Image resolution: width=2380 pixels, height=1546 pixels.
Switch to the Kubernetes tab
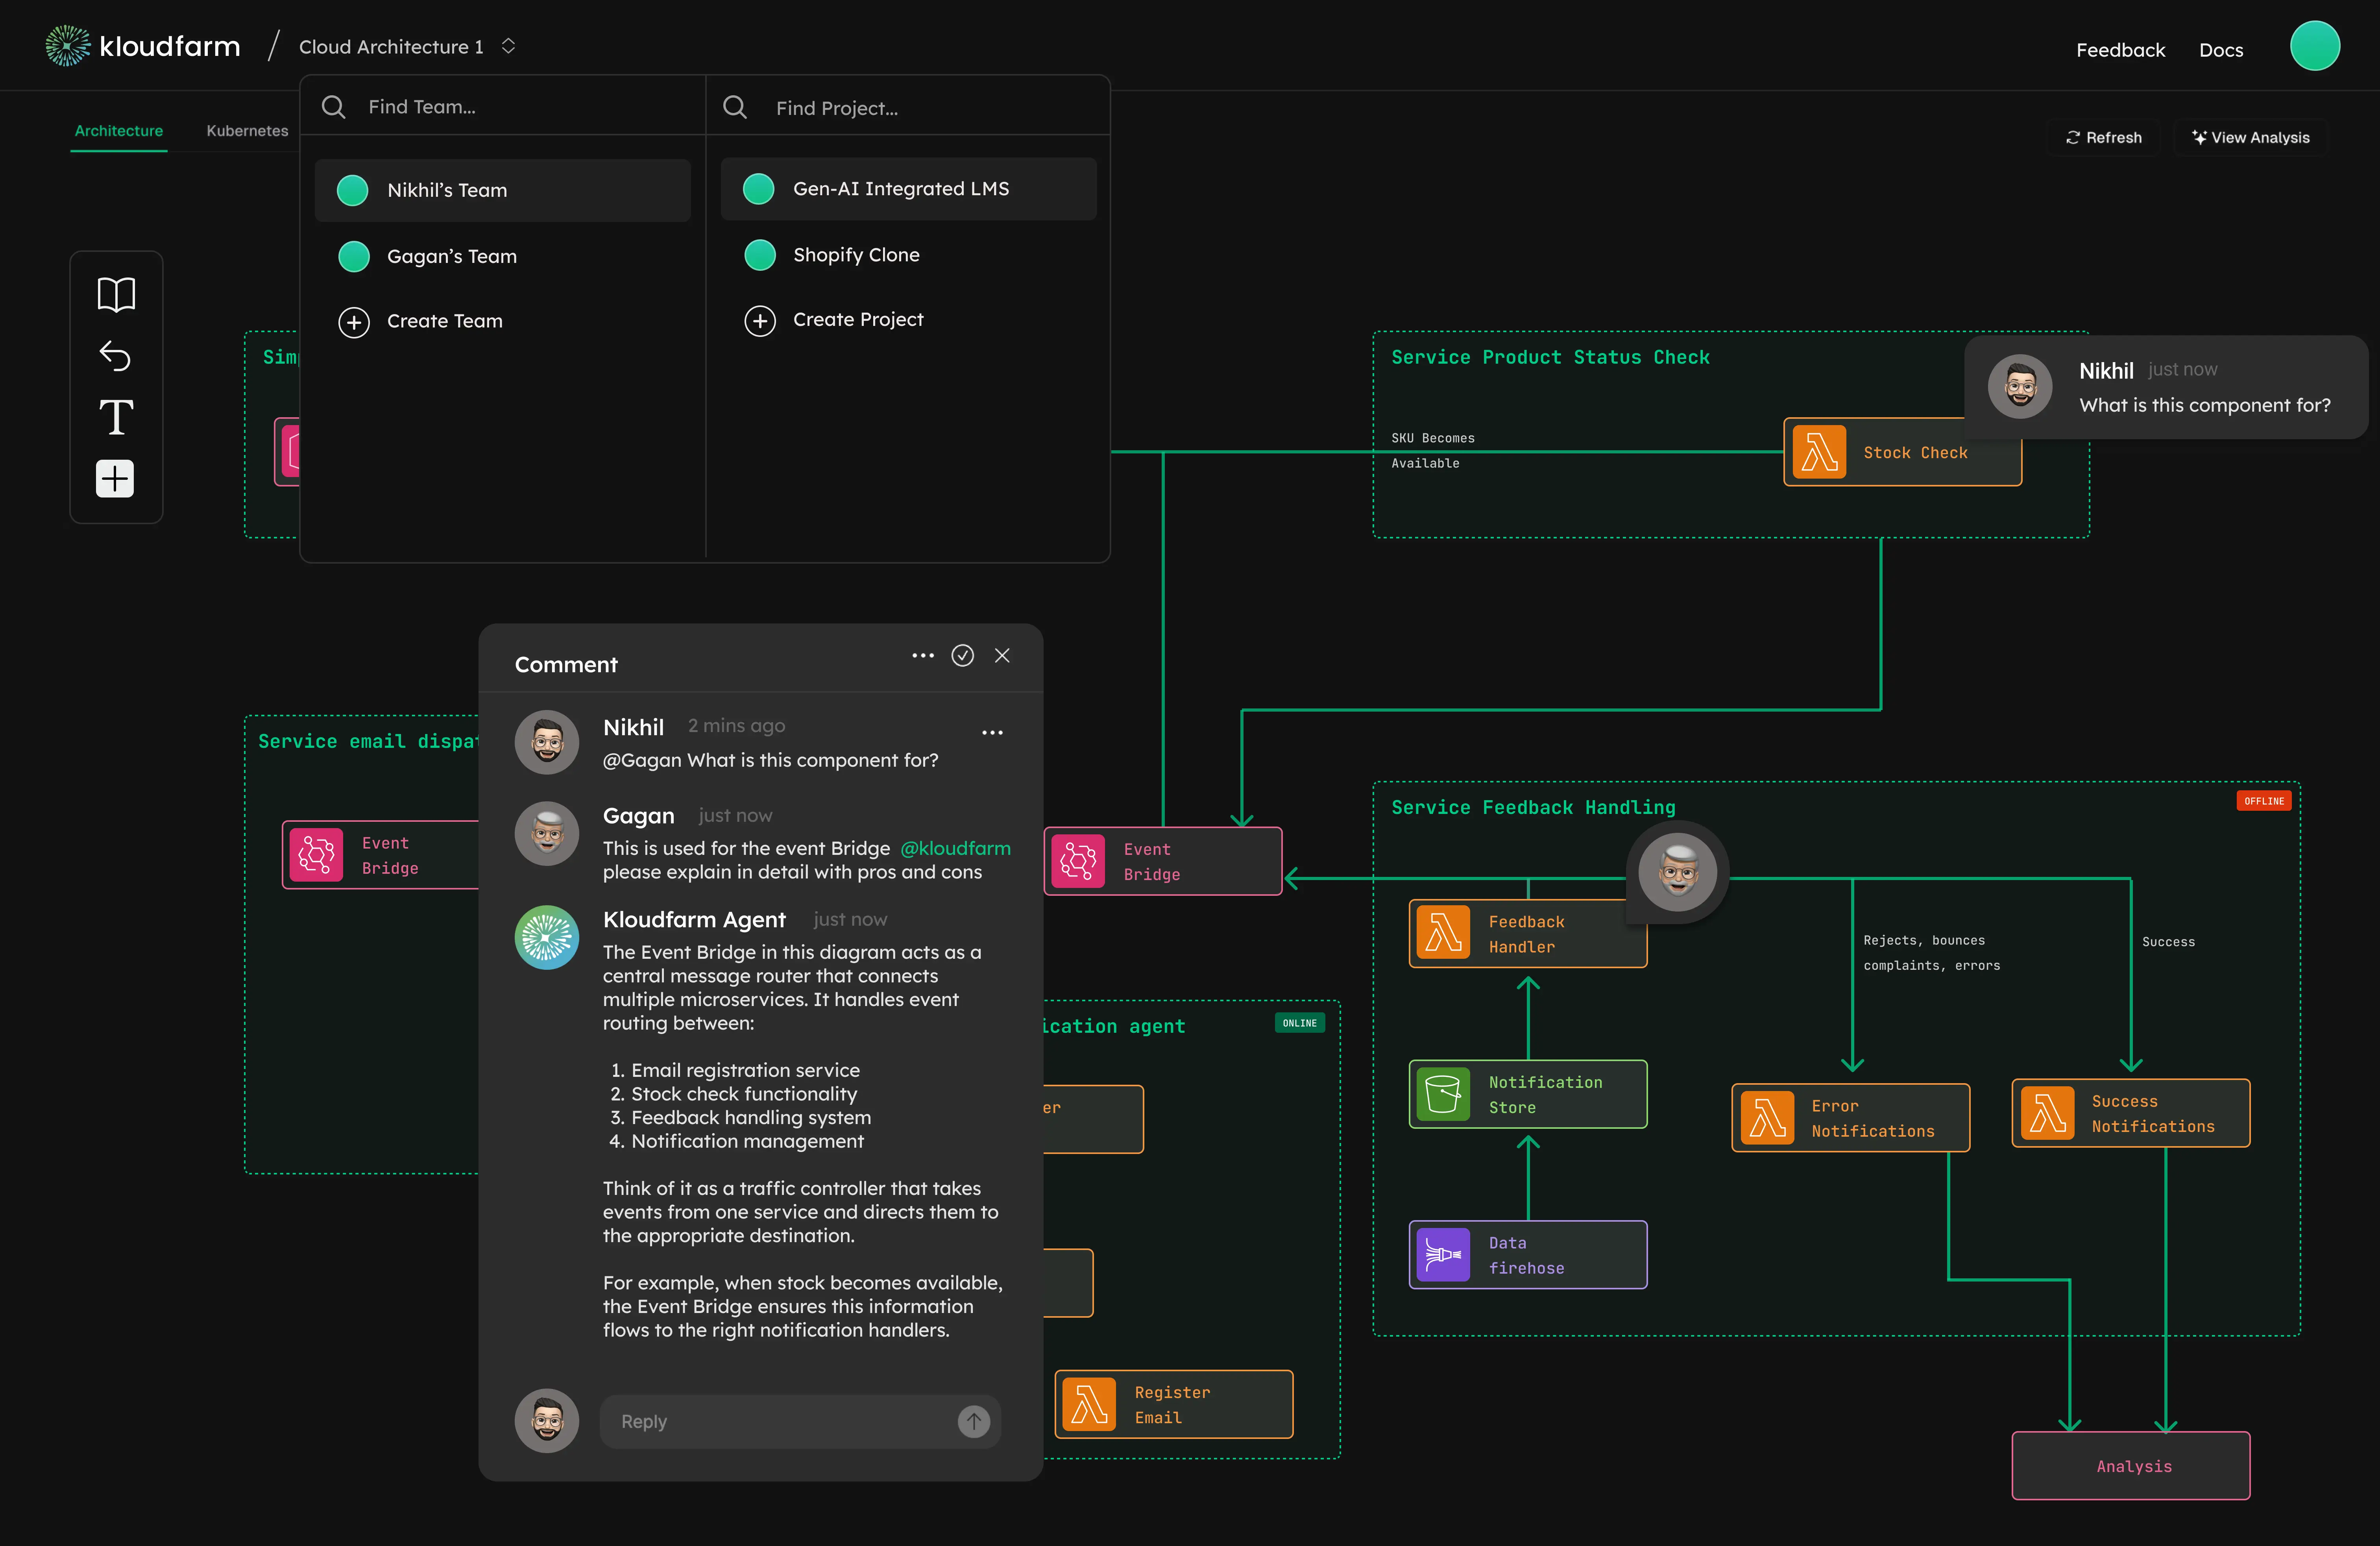coord(247,131)
